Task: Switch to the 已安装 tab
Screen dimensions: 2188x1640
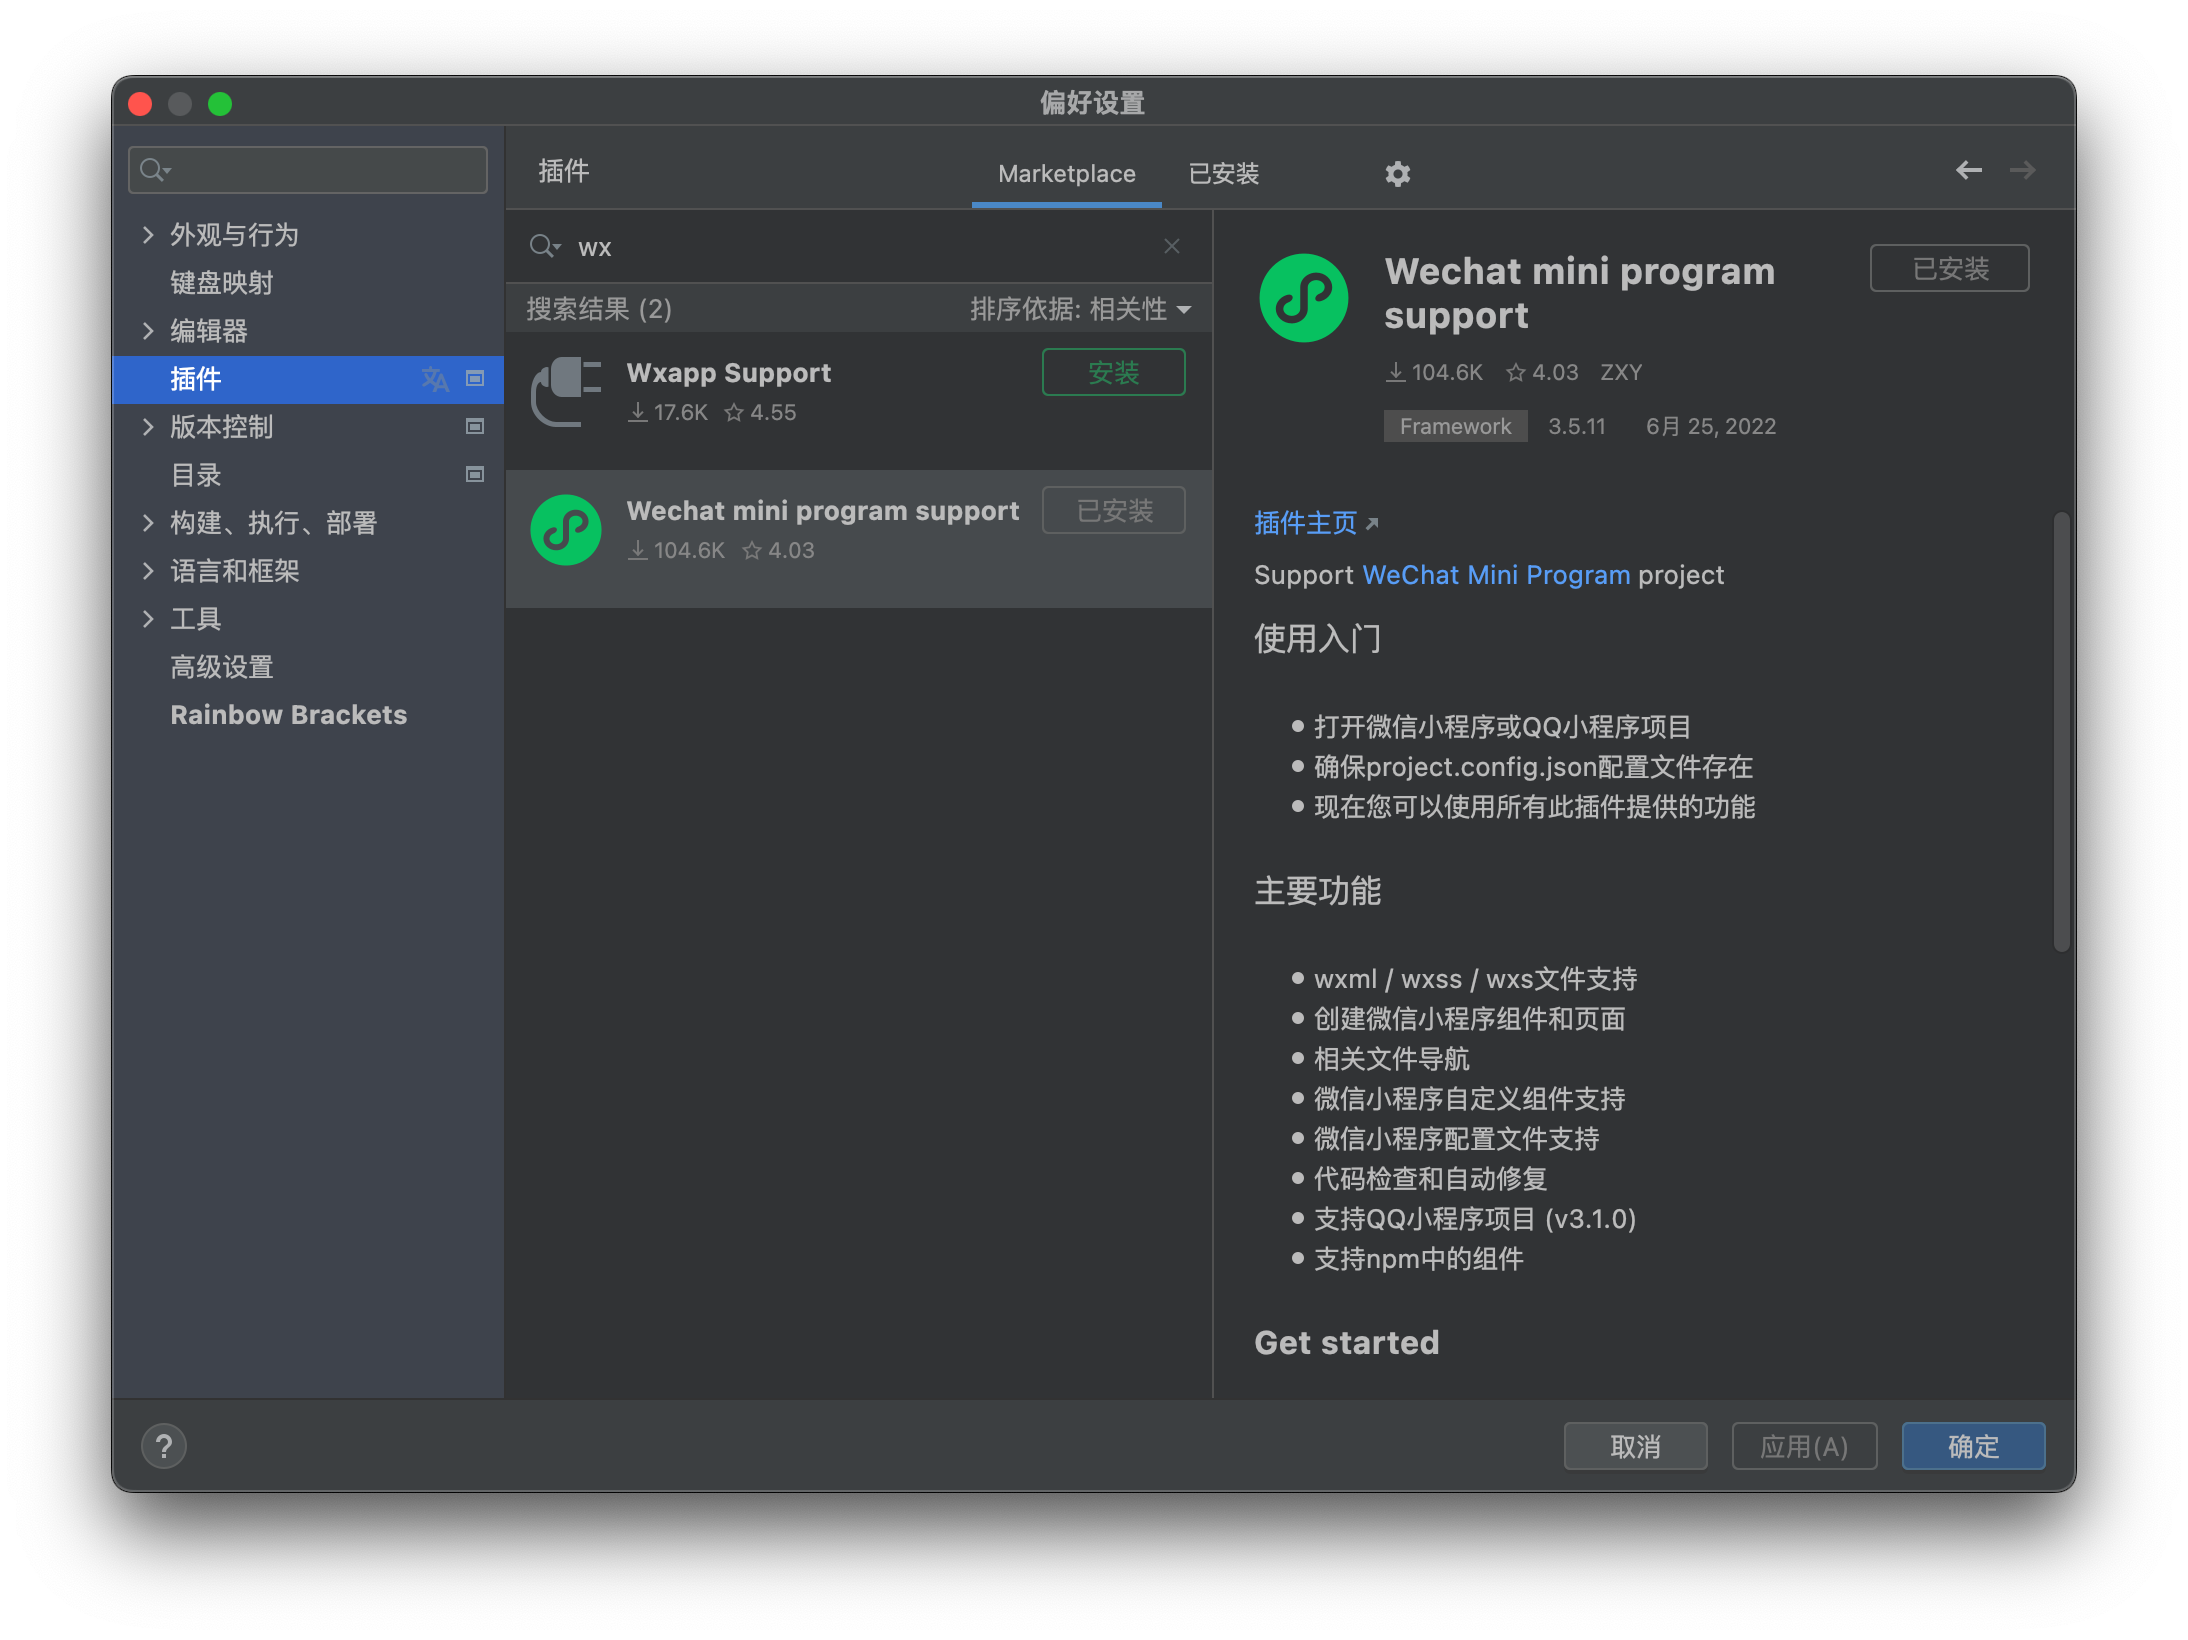Action: coord(1223,174)
